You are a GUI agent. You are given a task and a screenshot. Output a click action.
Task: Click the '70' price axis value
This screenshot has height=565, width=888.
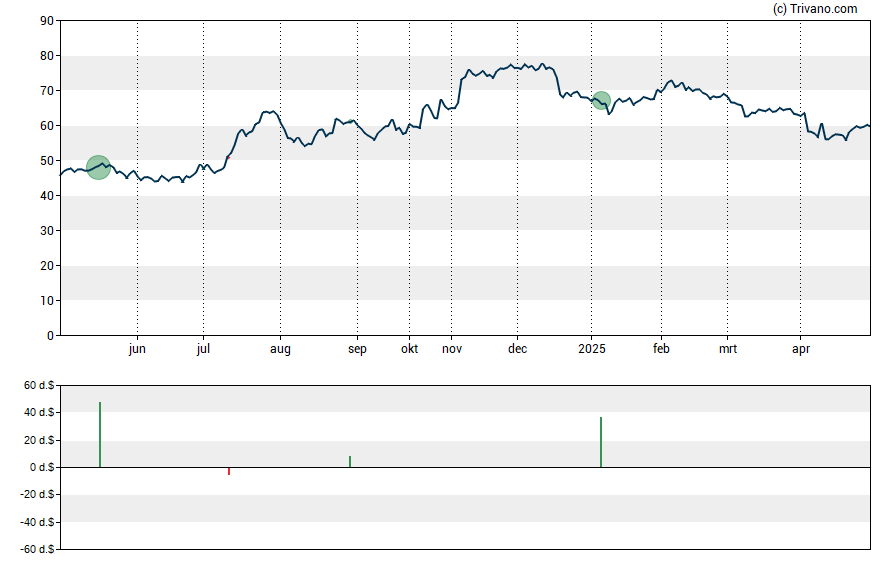click(x=46, y=91)
